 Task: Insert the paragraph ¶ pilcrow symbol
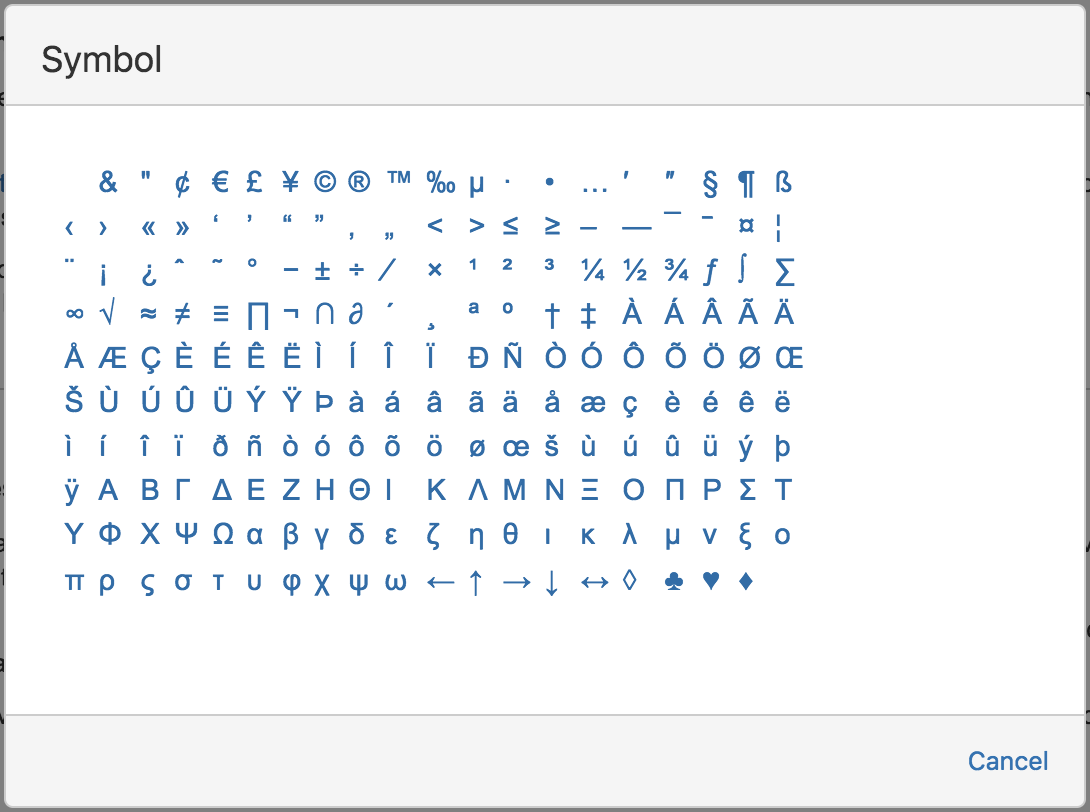click(746, 184)
